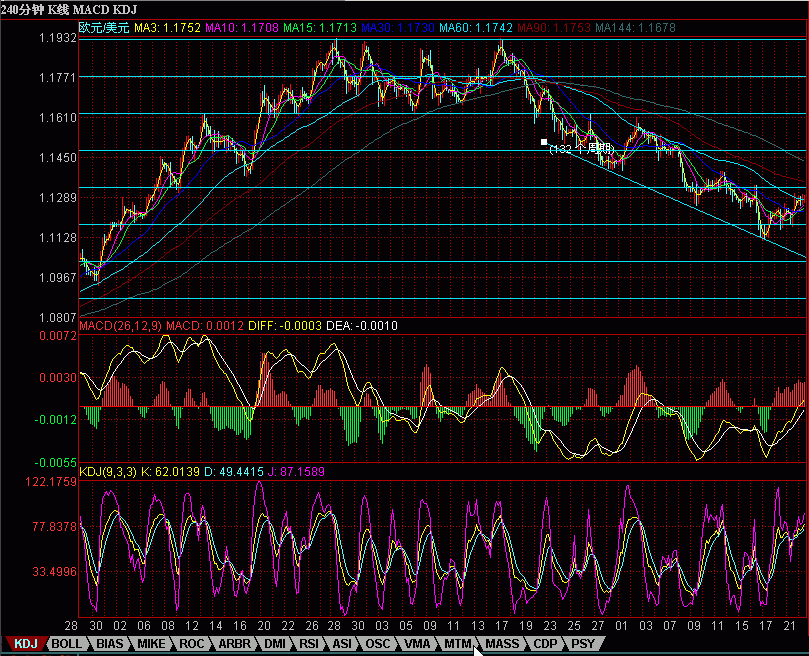Click the 'MA30: 1.1730' moving average label

point(398,28)
